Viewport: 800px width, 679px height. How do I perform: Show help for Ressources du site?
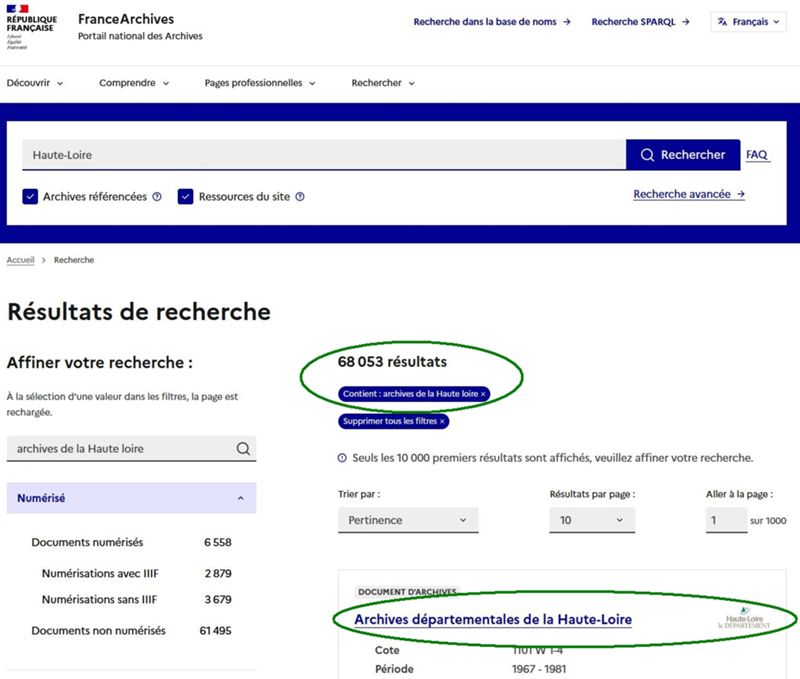click(300, 196)
